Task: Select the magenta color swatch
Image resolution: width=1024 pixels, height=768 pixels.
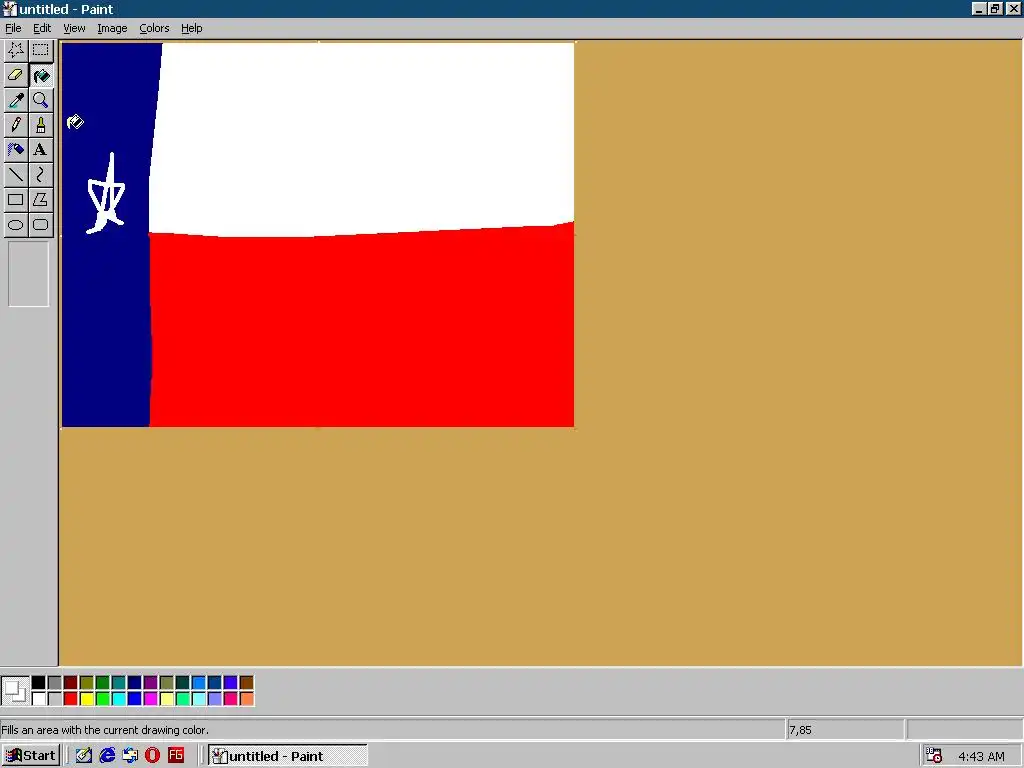Action: pyautogui.click(x=150, y=699)
